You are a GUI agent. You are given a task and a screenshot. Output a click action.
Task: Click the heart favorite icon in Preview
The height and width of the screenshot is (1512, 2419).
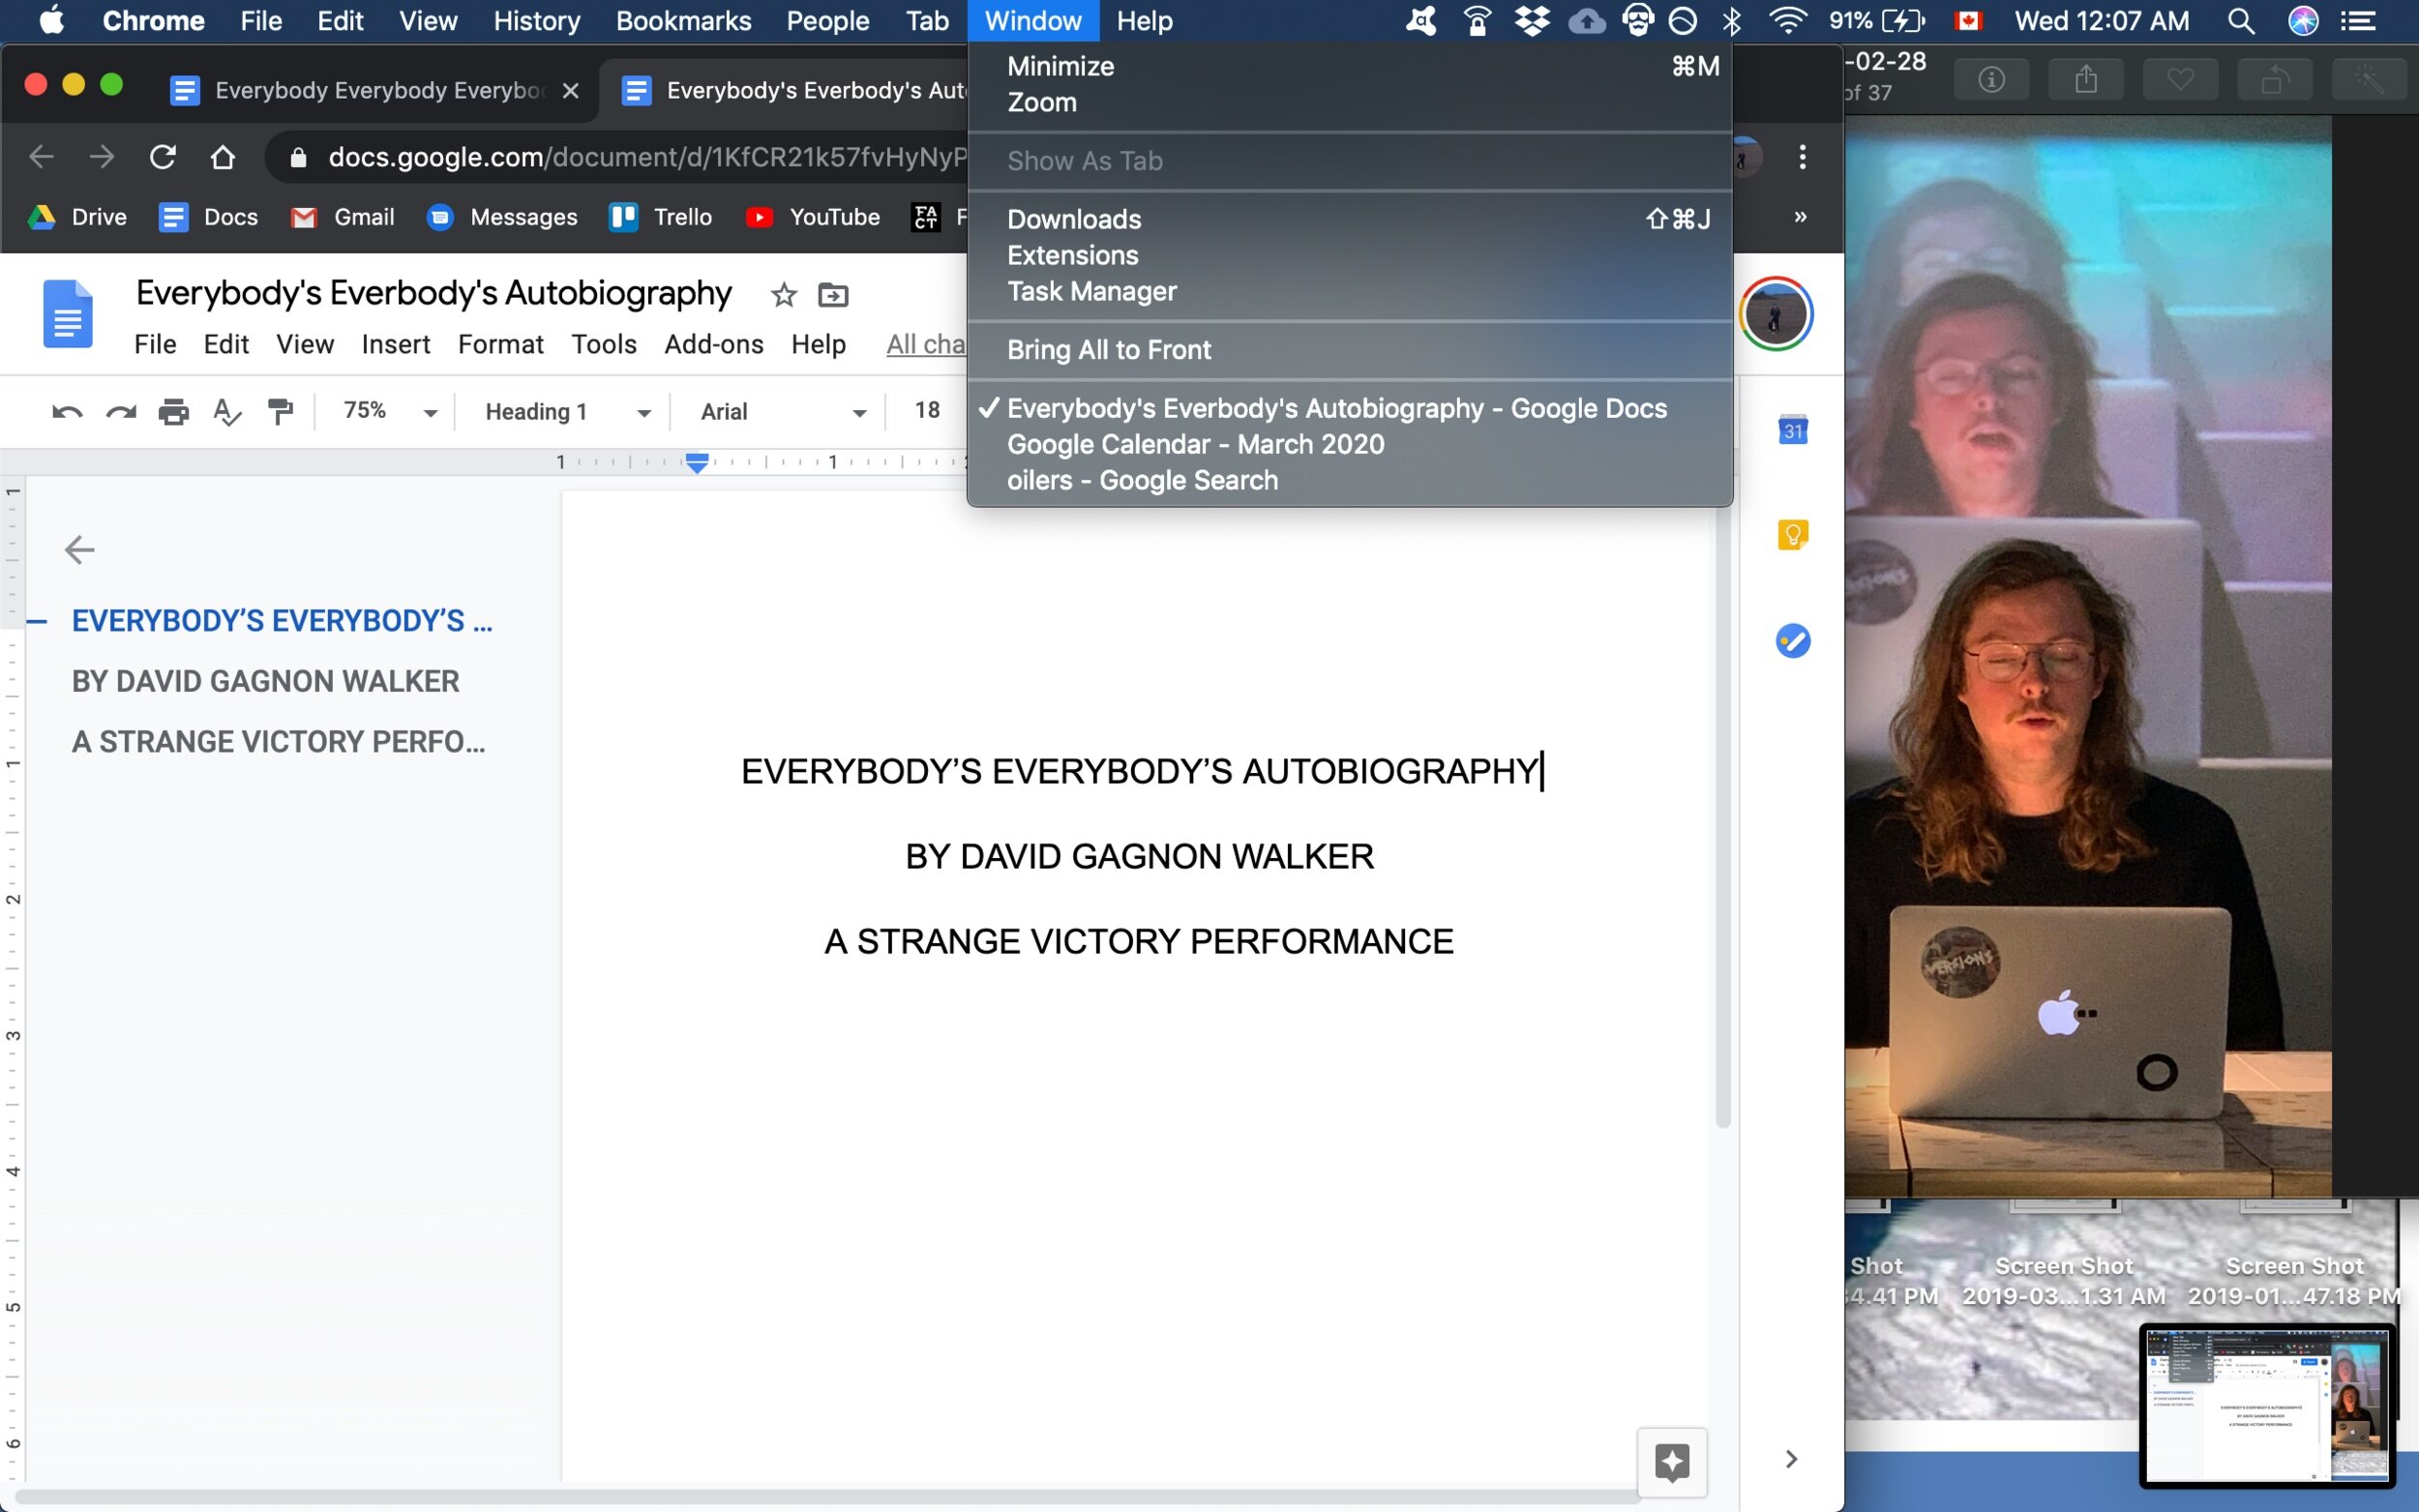click(2181, 79)
